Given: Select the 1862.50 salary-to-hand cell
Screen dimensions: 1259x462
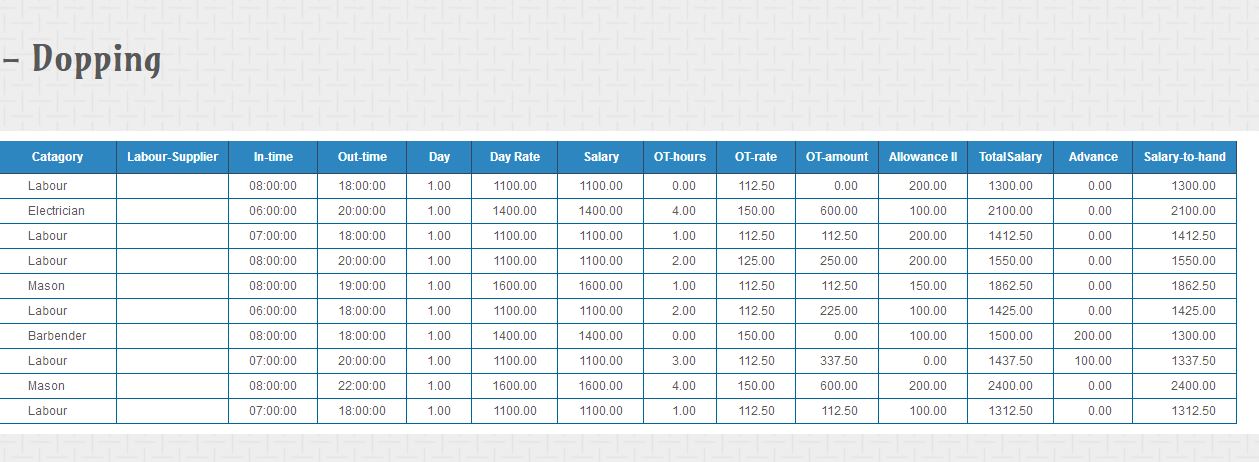Looking at the screenshot, I should click(x=1185, y=286).
